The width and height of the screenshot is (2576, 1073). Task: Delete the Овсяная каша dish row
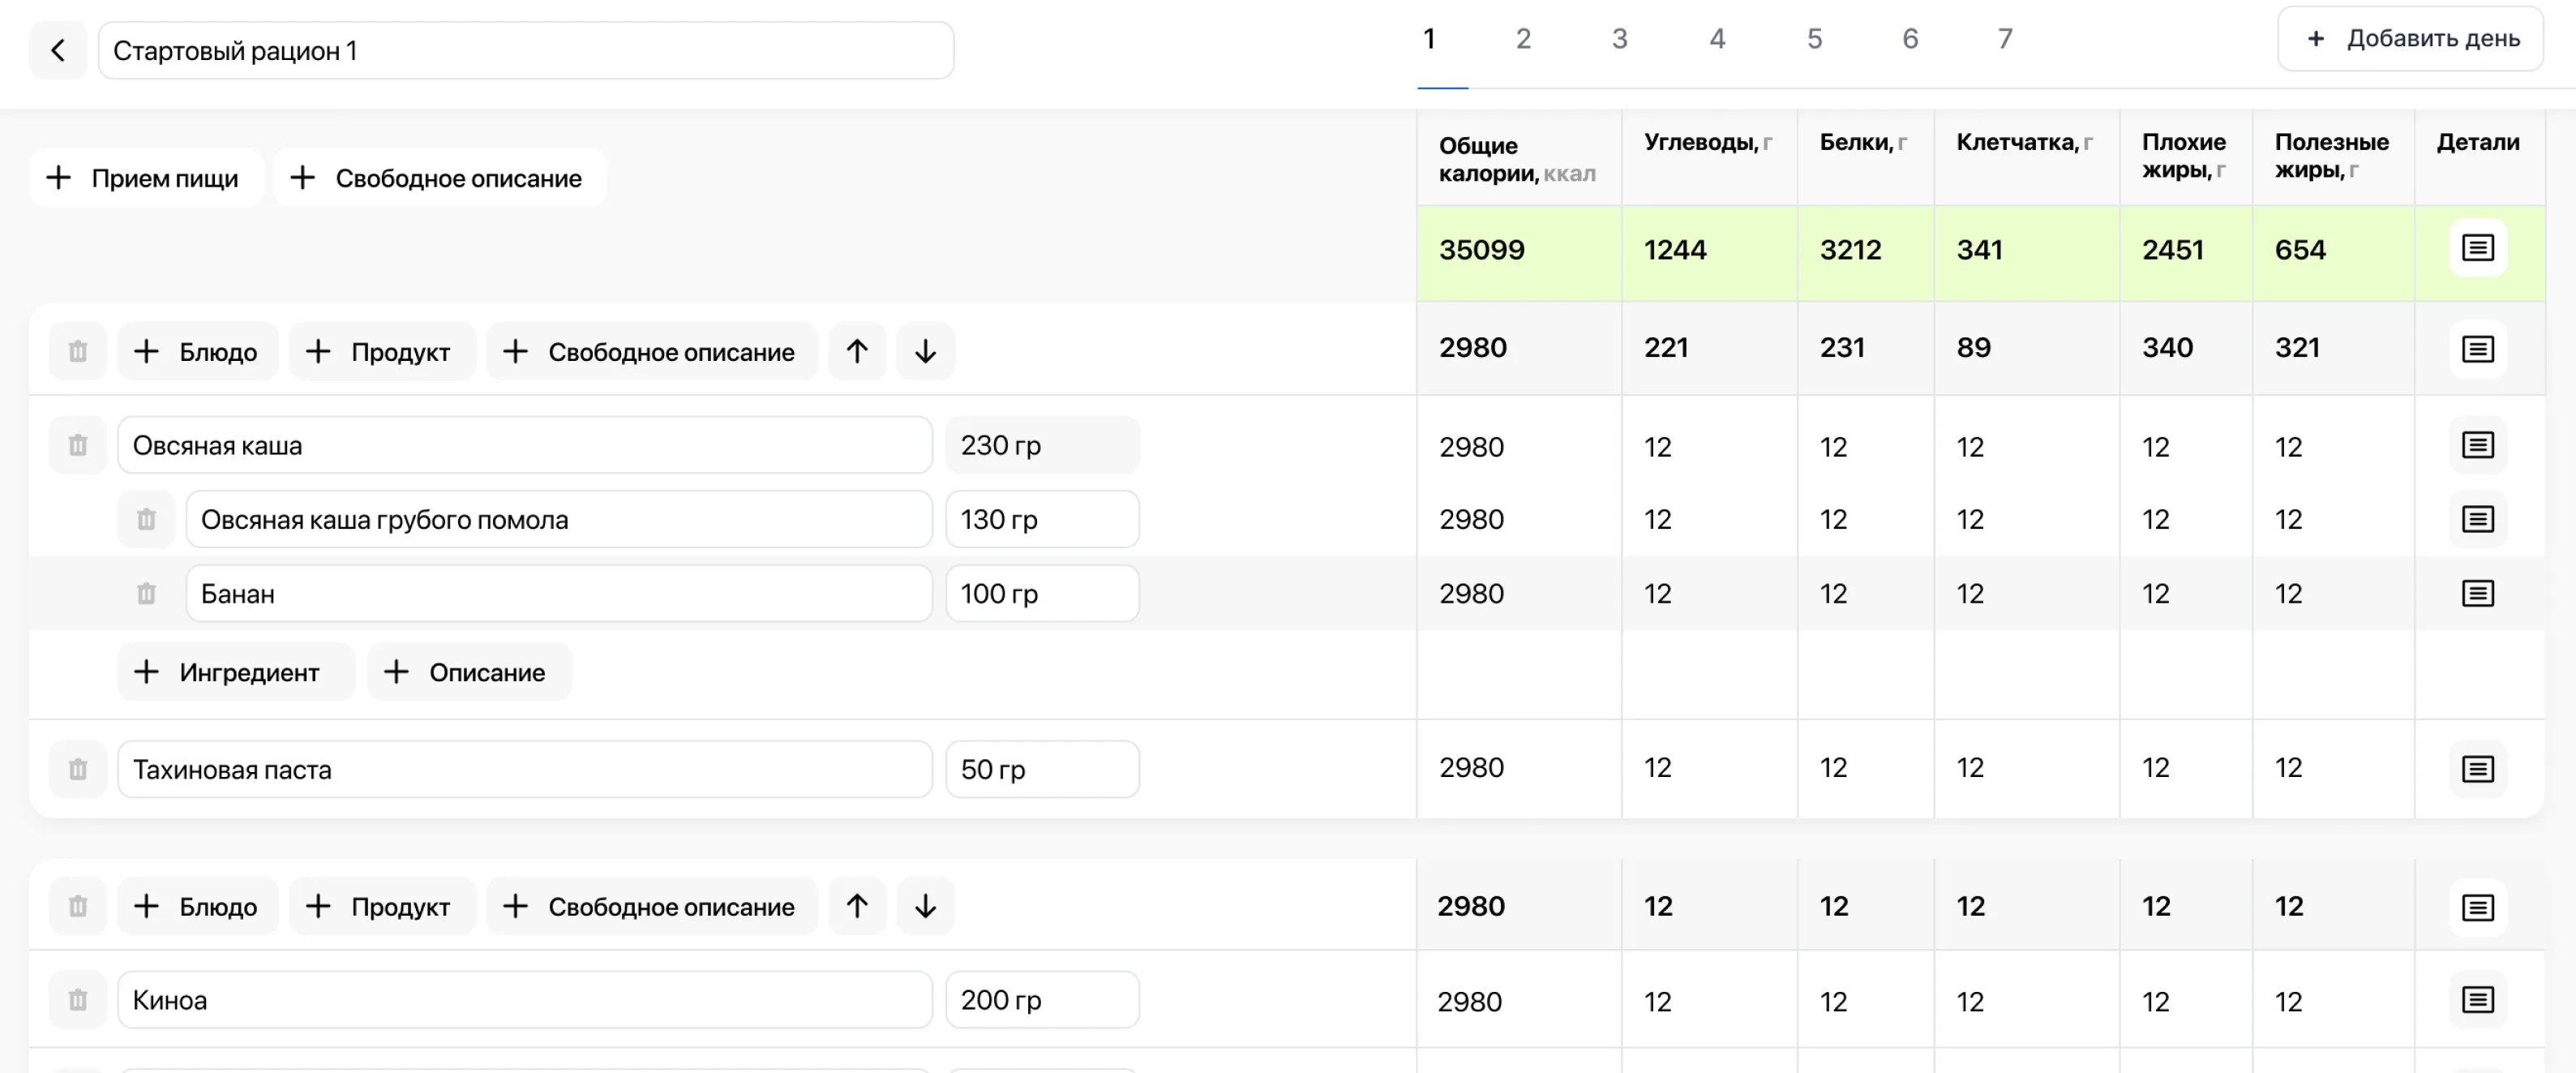78,445
